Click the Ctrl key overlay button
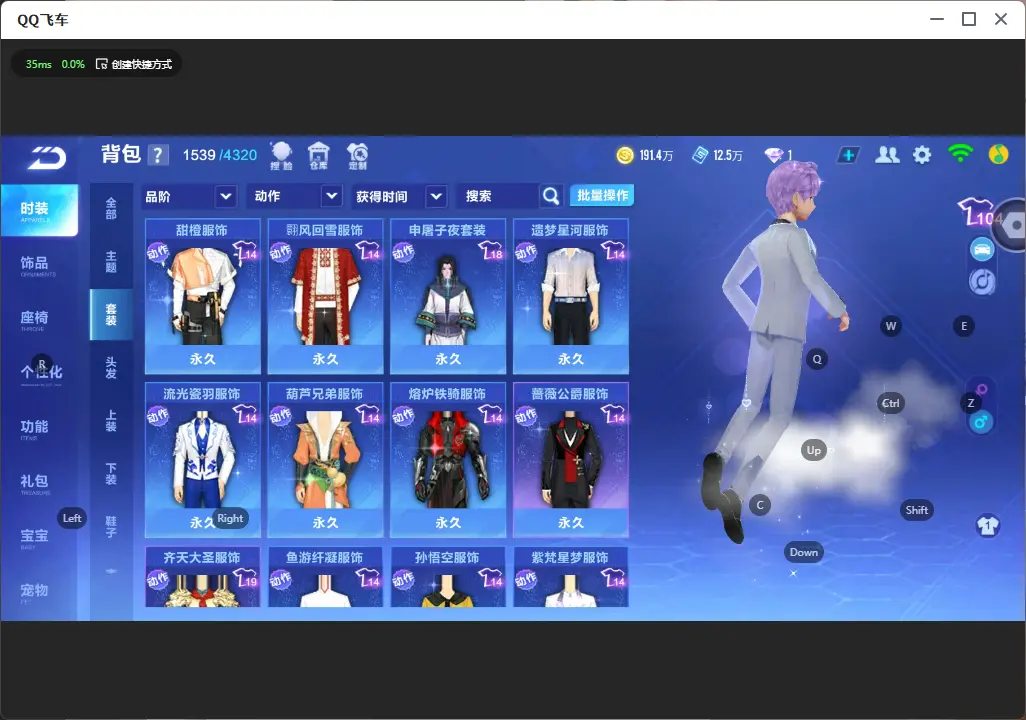 click(x=891, y=403)
